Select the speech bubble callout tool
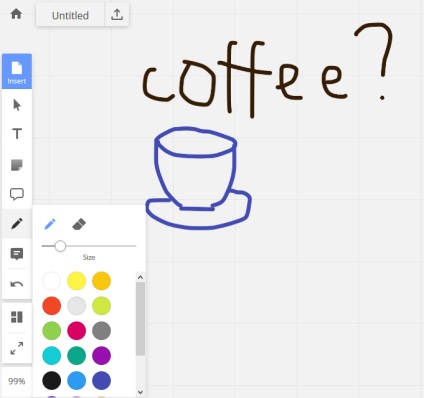The image size is (424, 398). tap(17, 194)
